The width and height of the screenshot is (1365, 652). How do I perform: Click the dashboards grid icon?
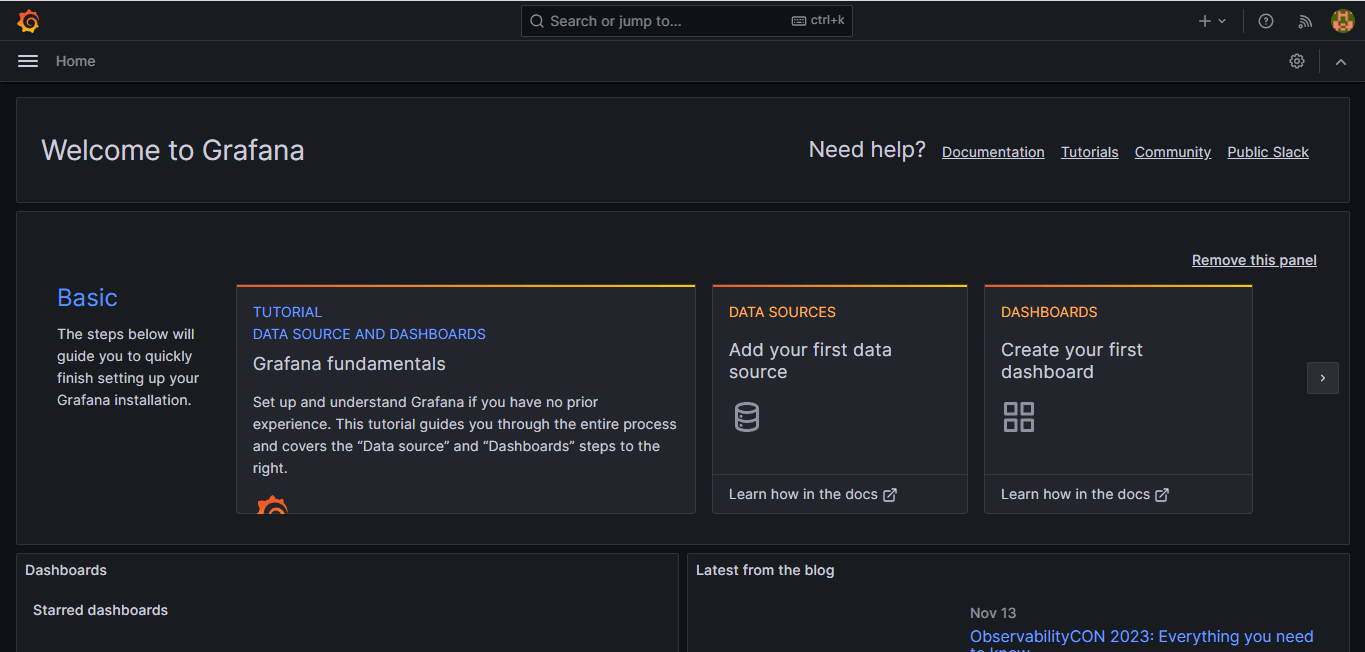1018,417
